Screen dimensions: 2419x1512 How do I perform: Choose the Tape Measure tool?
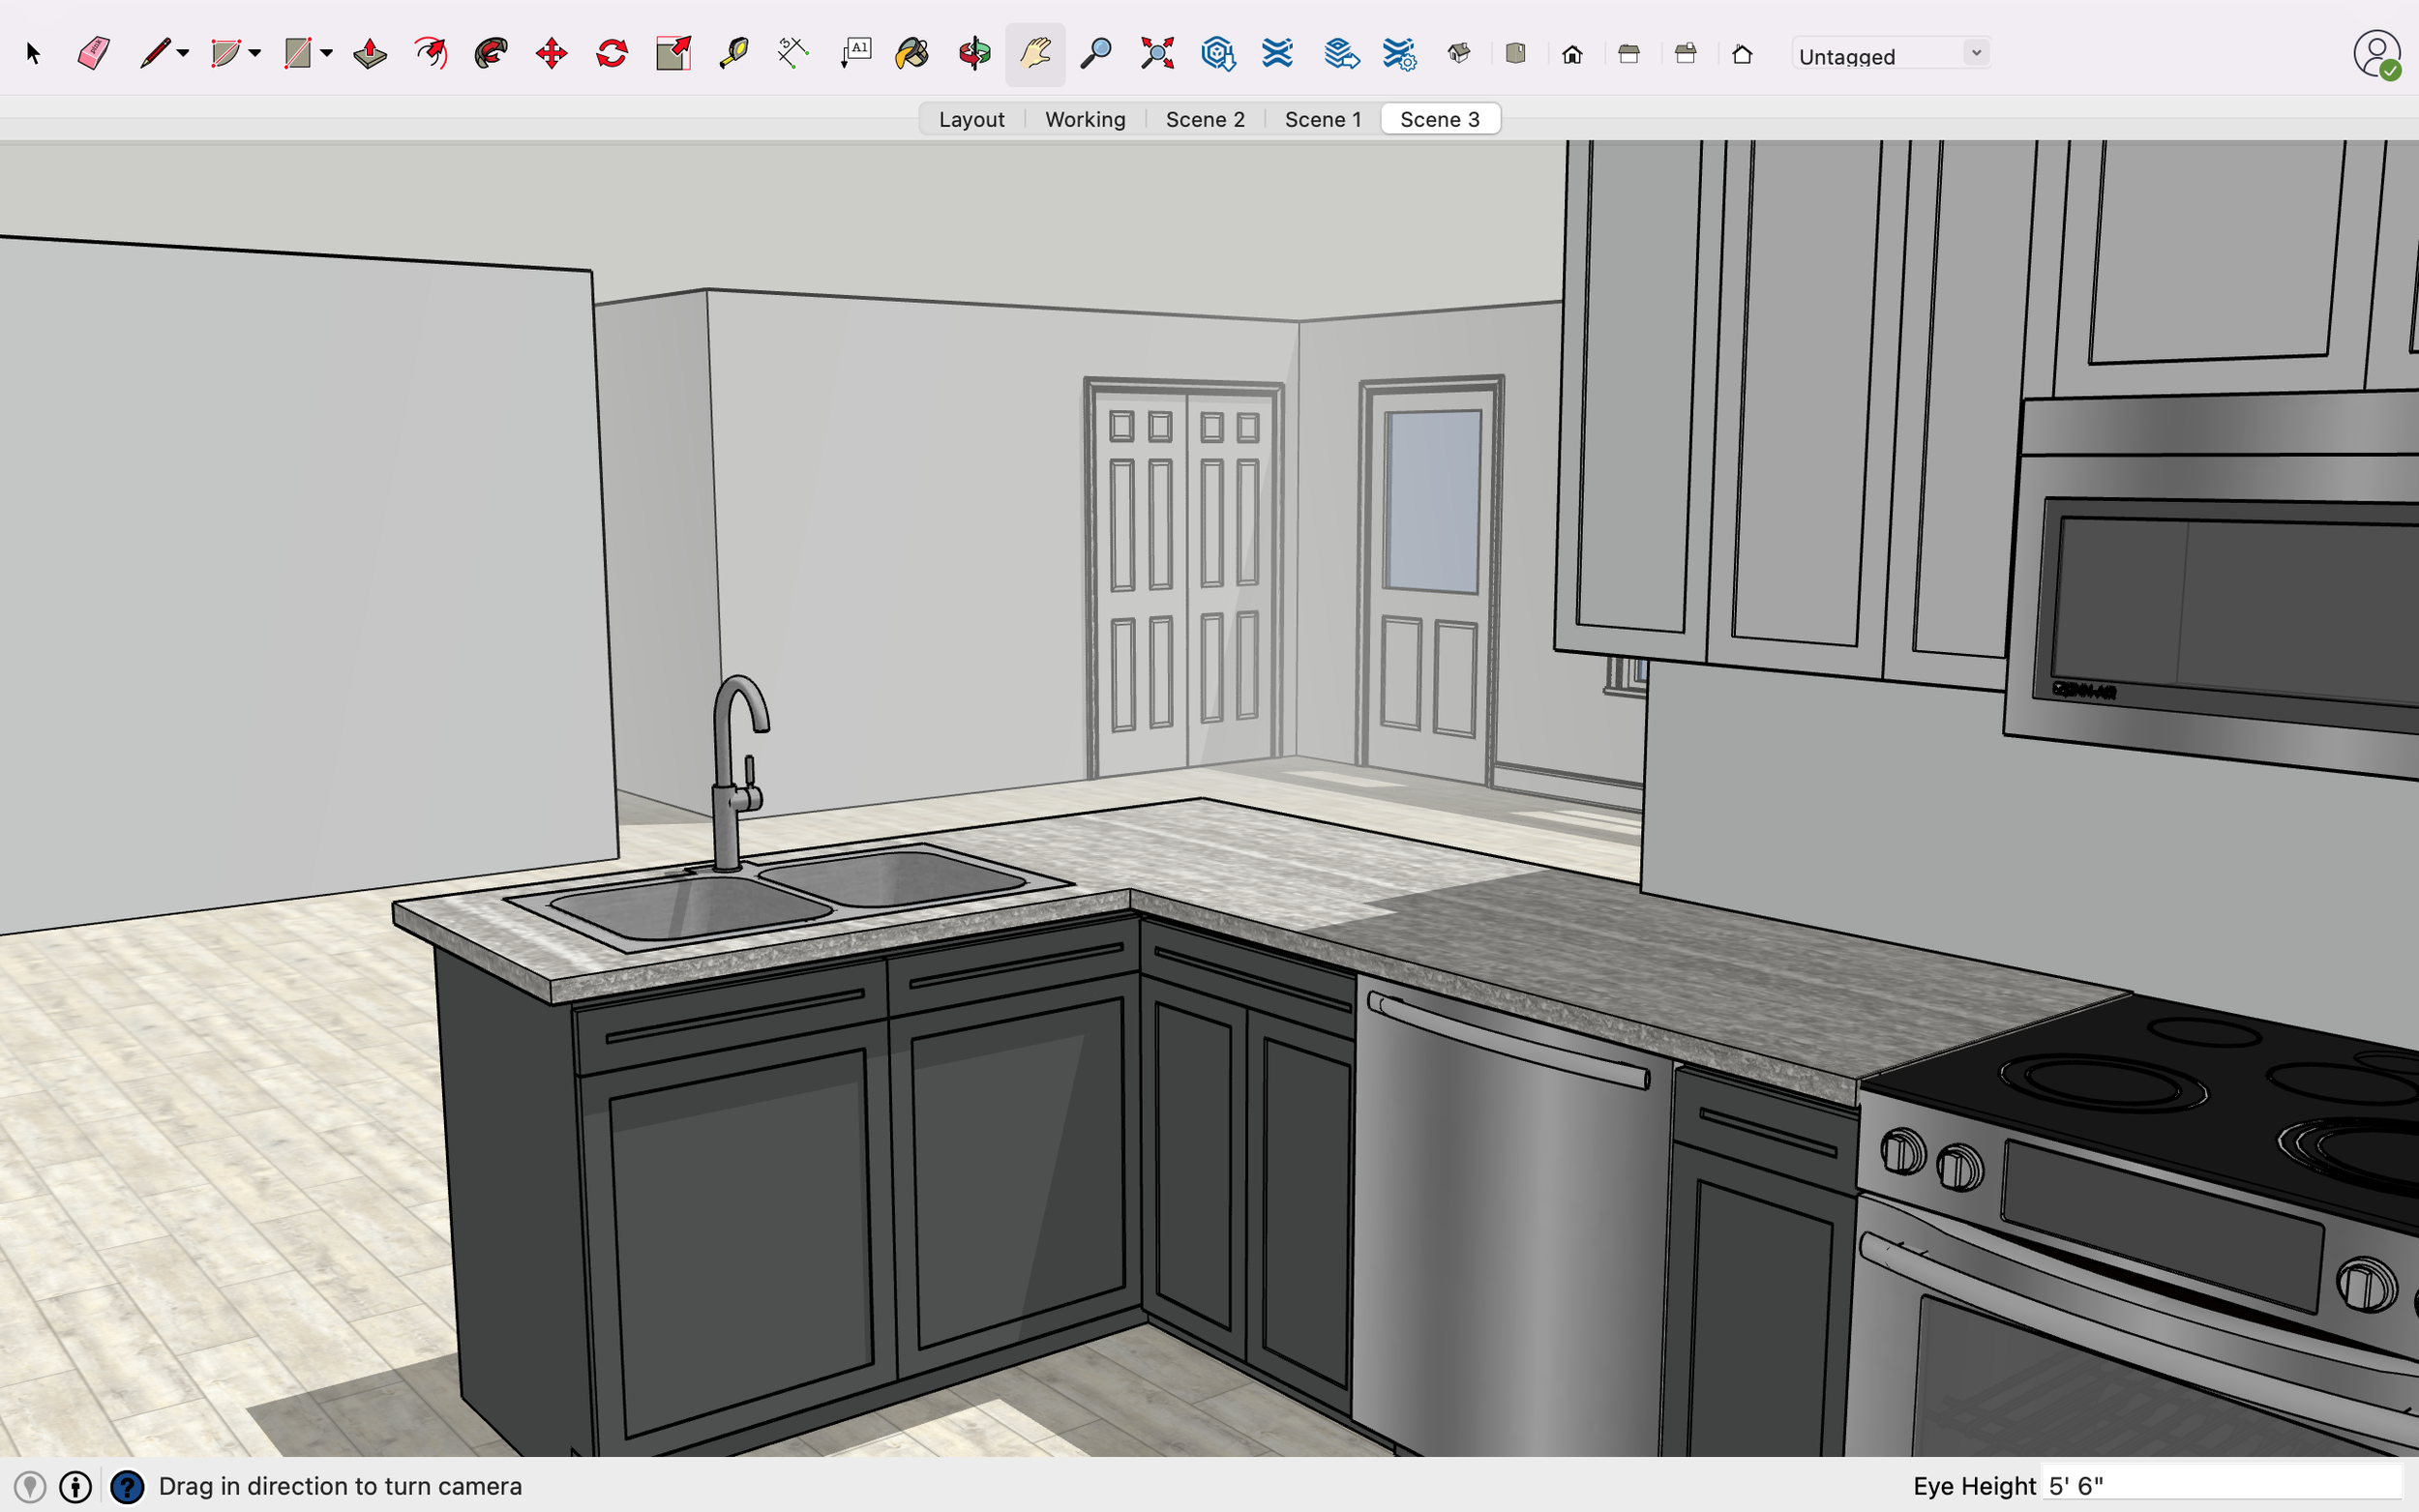point(733,53)
